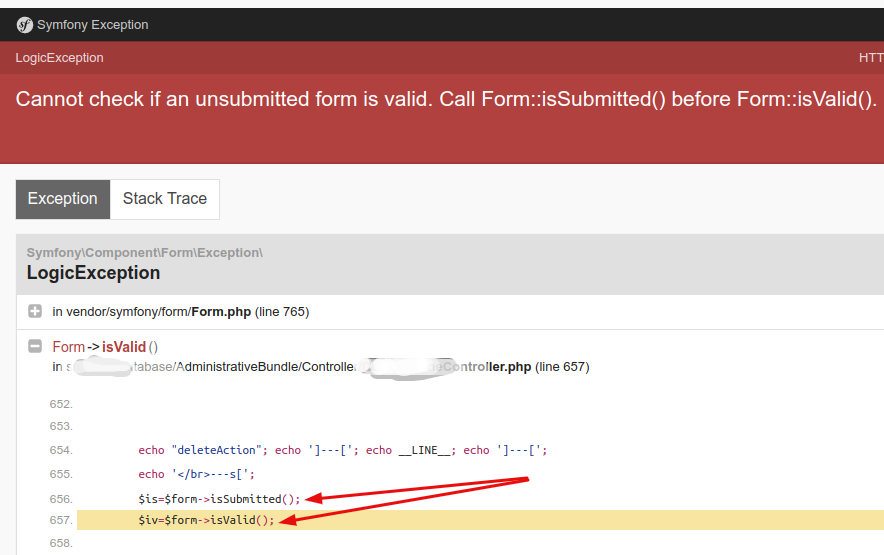Click code line 656 $form->isSubmitted()

(219, 499)
